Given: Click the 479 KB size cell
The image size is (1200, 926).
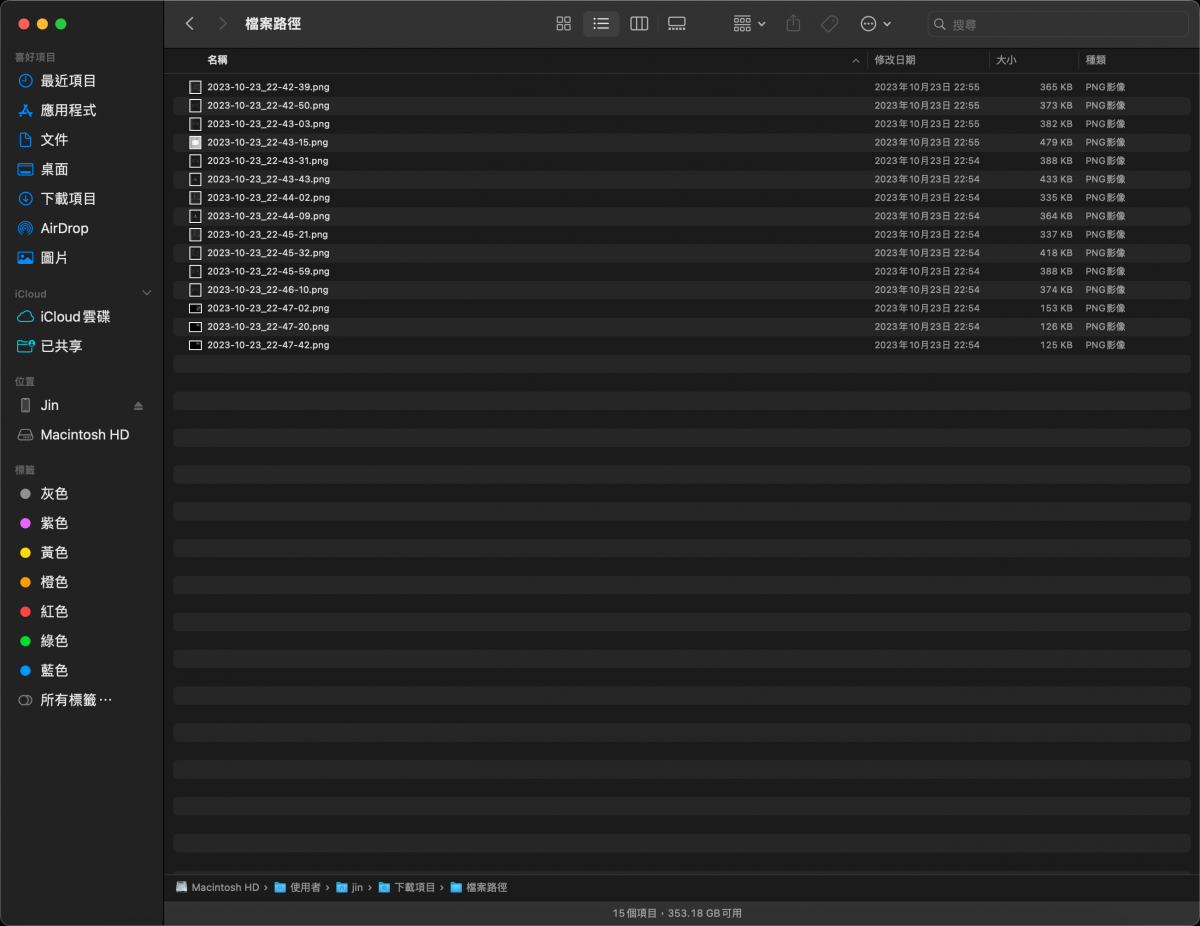Looking at the screenshot, I should click(x=1056, y=143).
